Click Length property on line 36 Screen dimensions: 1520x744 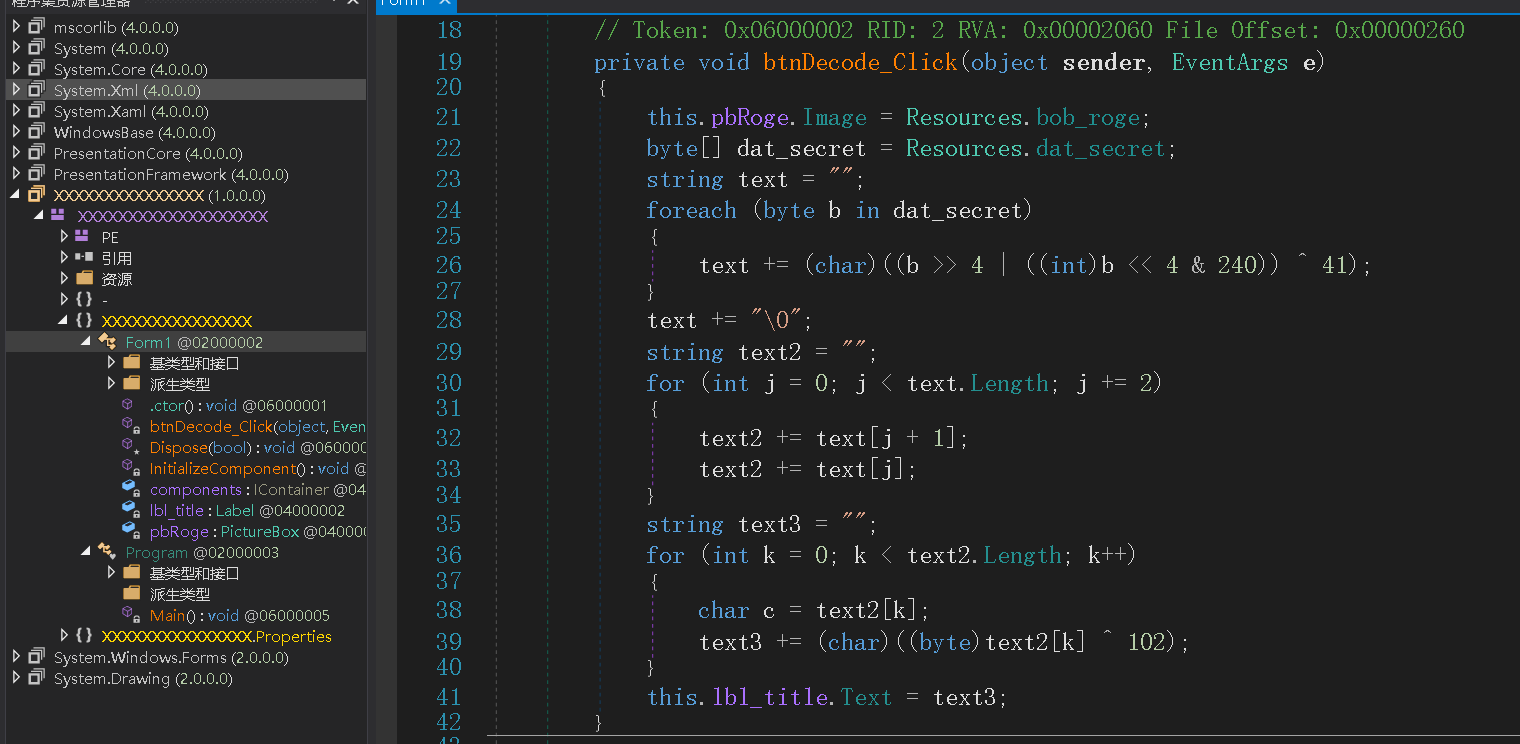click(x=1022, y=555)
